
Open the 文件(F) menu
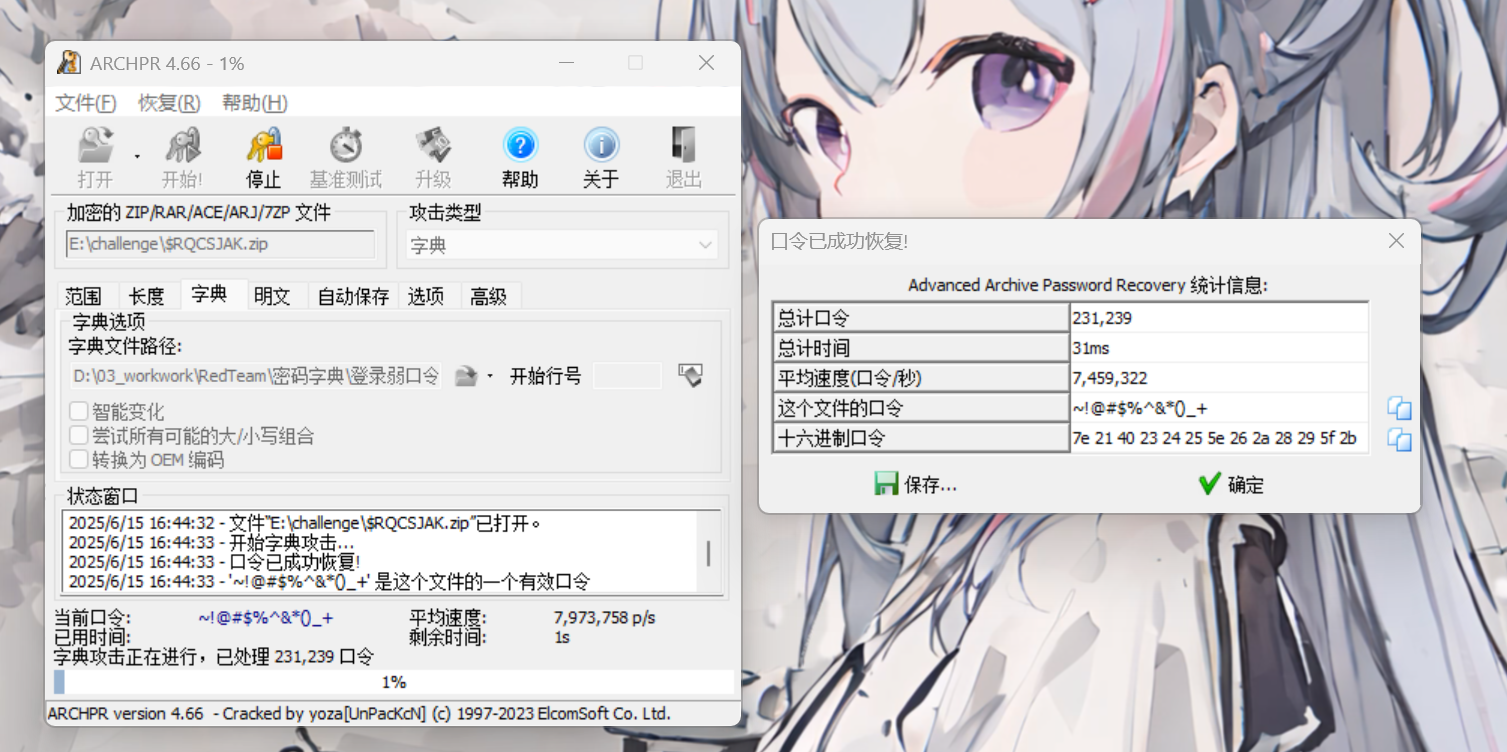[x=86, y=103]
